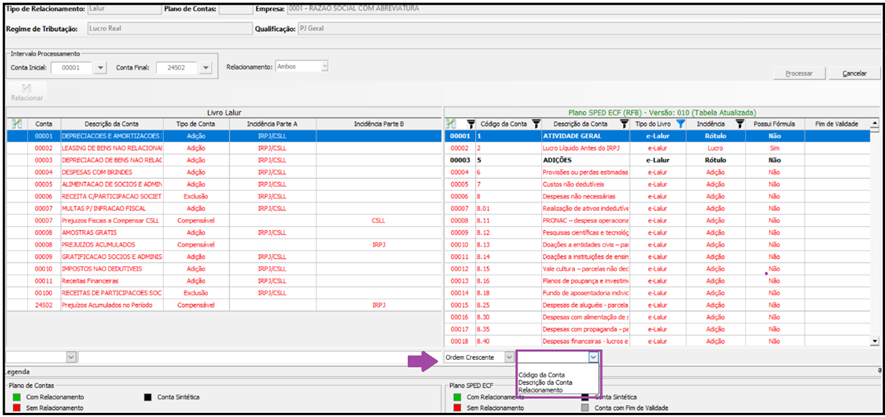Viewport: 885px width, 417px height.
Task: Select row PREJUIZOS ACUMULADOS
Action: click(x=224, y=244)
